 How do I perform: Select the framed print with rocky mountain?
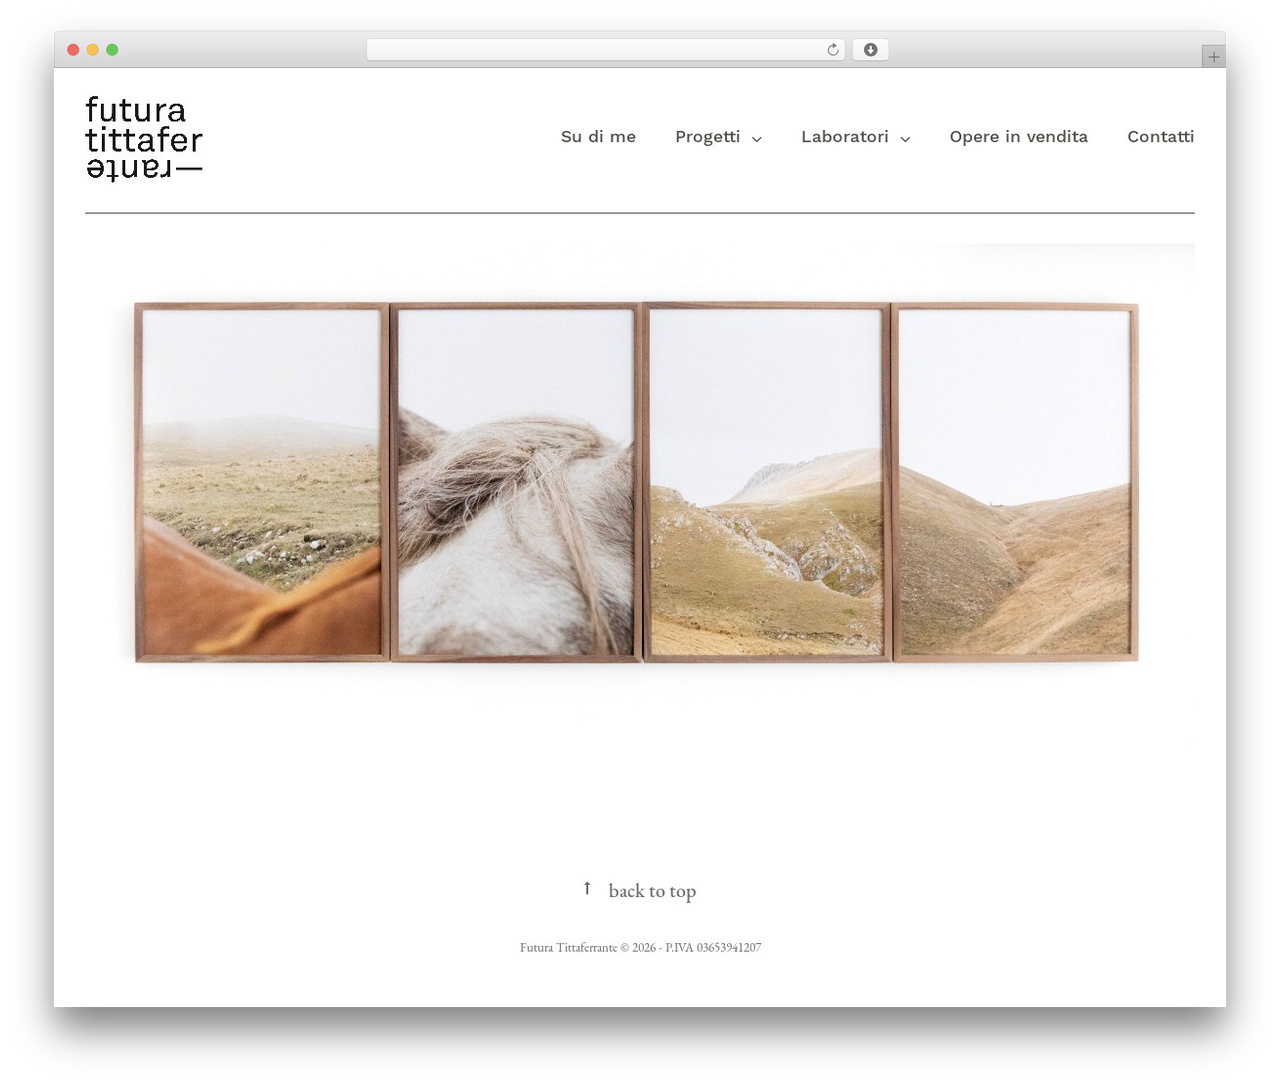point(766,482)
